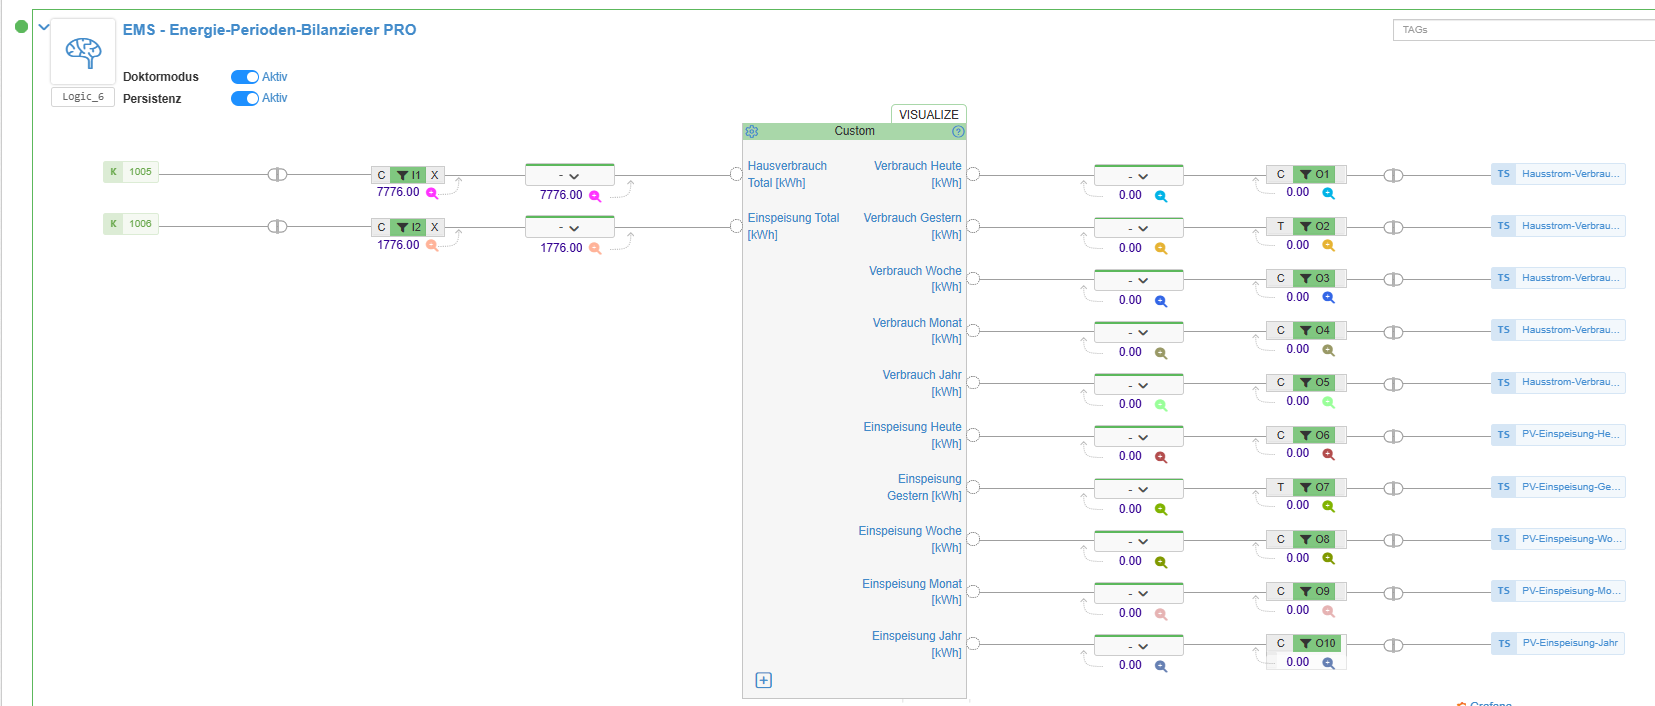Toggle Doktormodus switch off
Image resolution: width=1655 pixels, height=706 pixels.
(x=245, y=77)
